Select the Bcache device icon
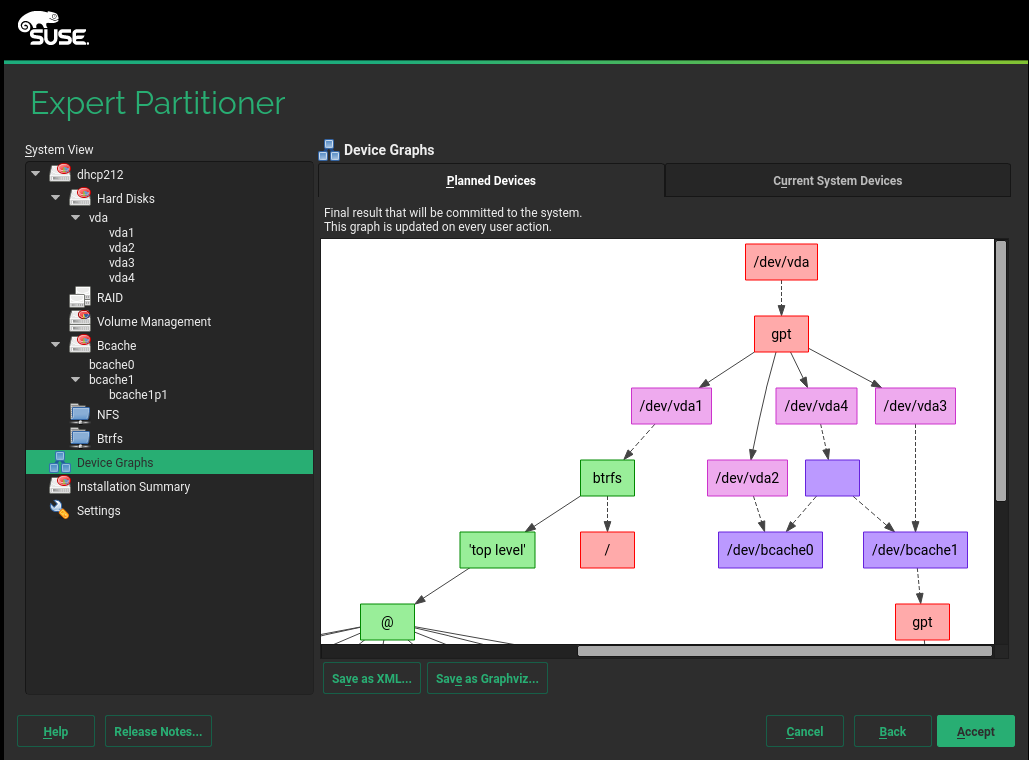 [79, 345]
